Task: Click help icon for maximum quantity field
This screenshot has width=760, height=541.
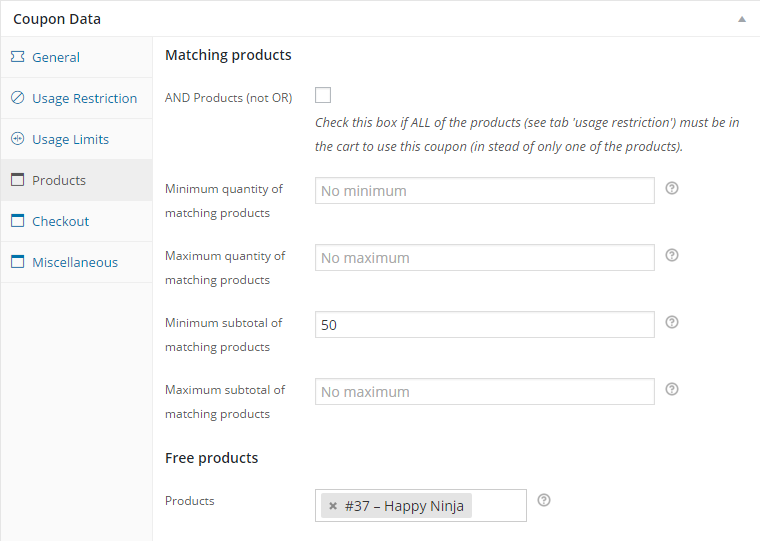Action: (x=672, y=255)
